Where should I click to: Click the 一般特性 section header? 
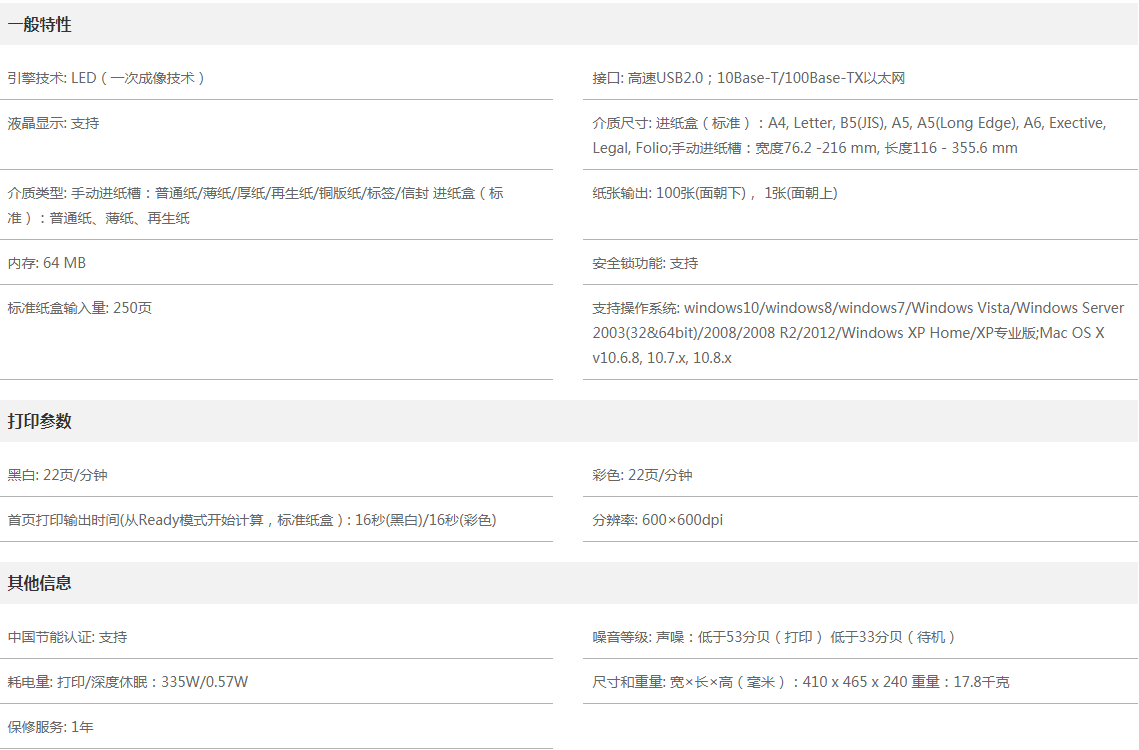tap(40, 25)
